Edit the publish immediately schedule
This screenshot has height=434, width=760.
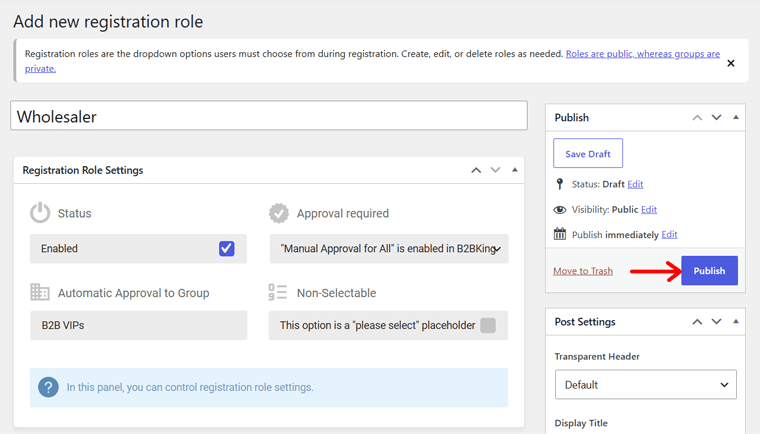[669, 235]
